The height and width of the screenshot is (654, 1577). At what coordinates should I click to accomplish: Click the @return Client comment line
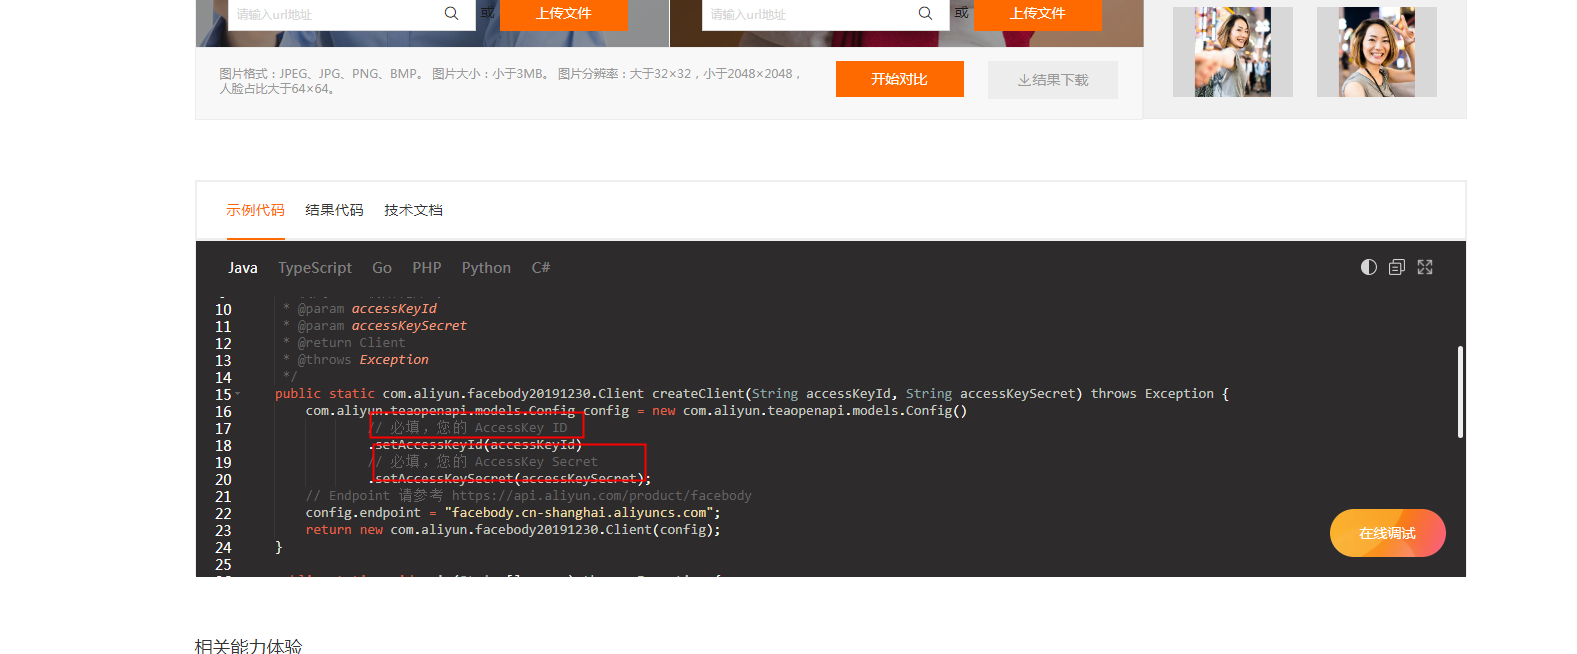pyautogui.click(x=344, y=343)
